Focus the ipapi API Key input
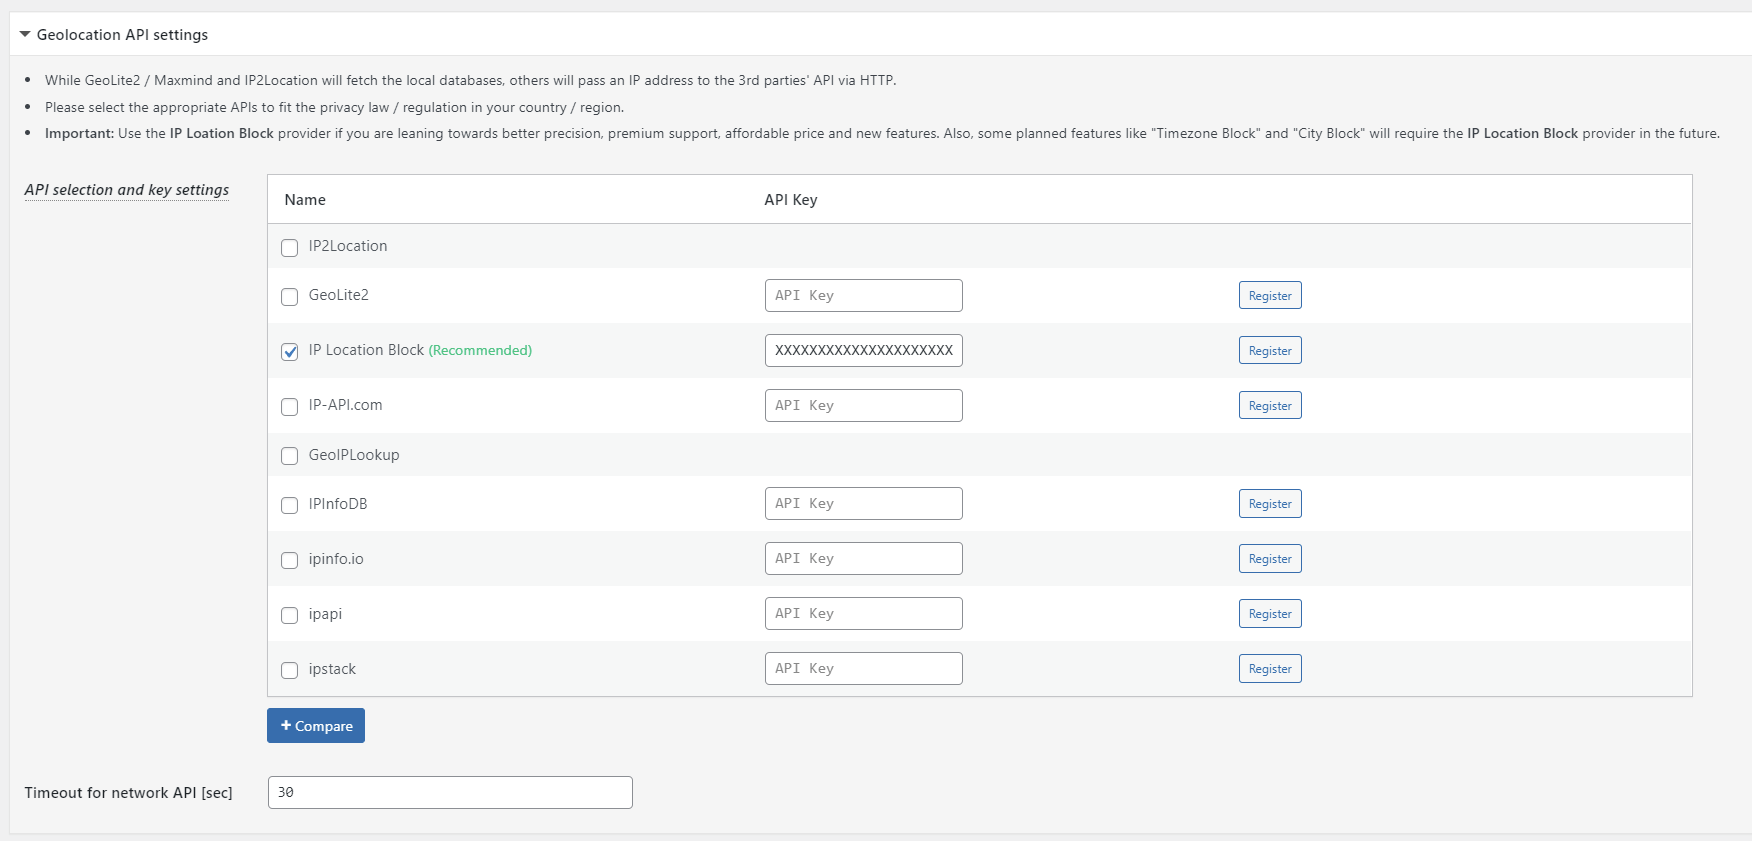 864,613
